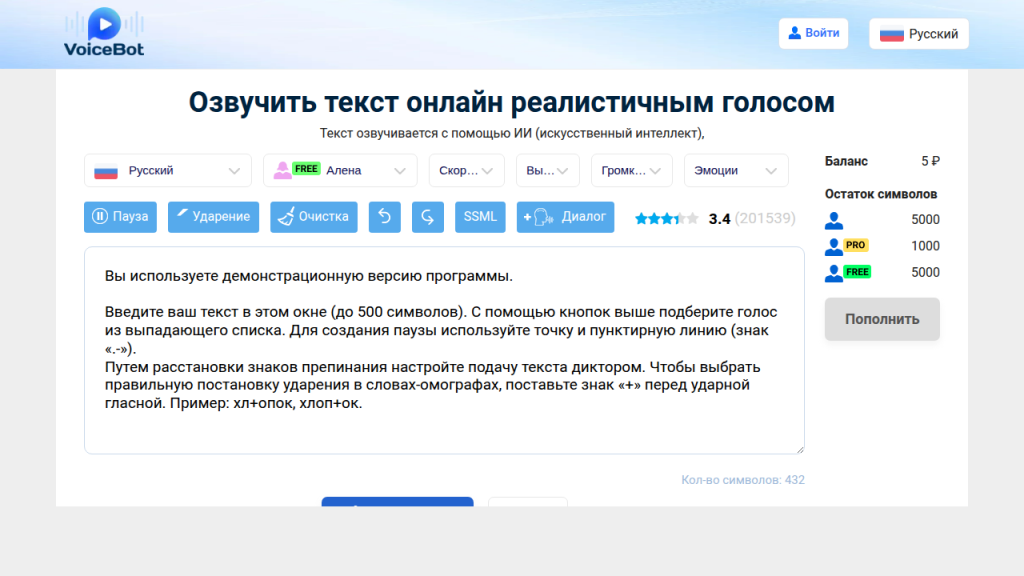The width and height of the screenshot is (1024, 576).
Task: Click inside the demo text input area
Action: [444, 350]
